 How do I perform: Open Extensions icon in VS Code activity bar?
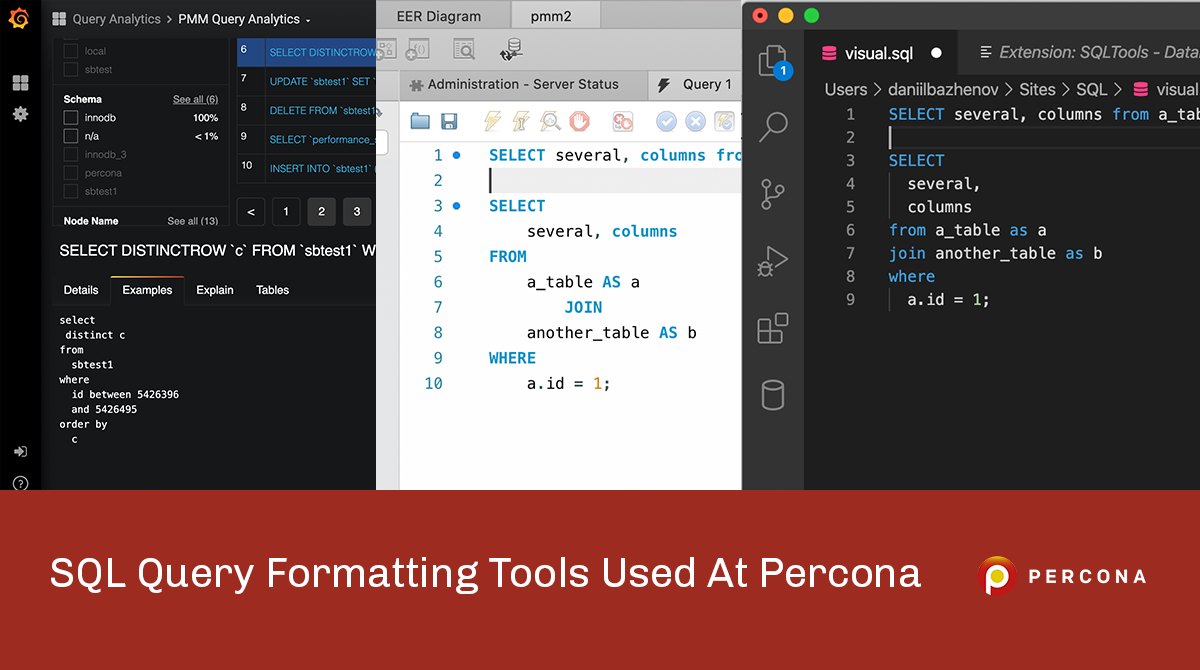[773, 328]
